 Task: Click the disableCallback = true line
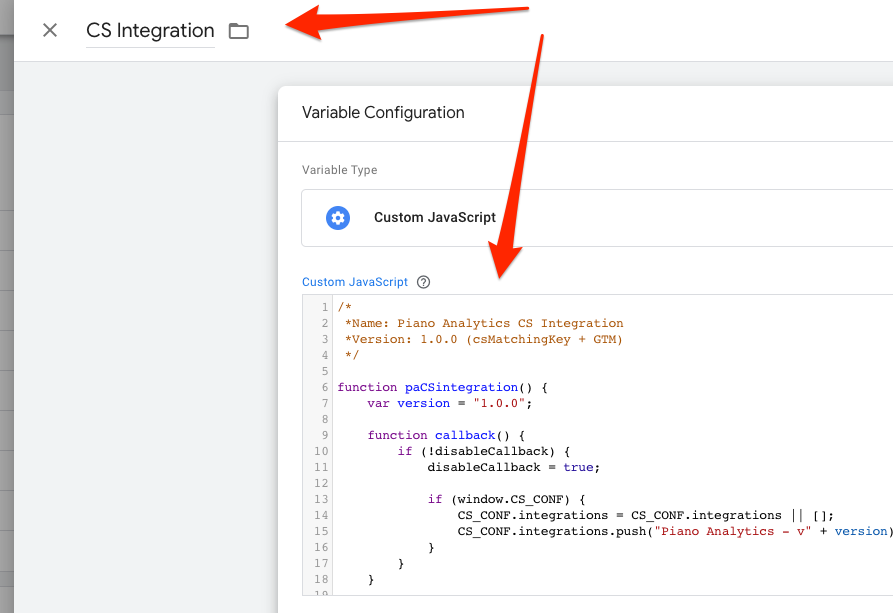(x=514, y=467)
